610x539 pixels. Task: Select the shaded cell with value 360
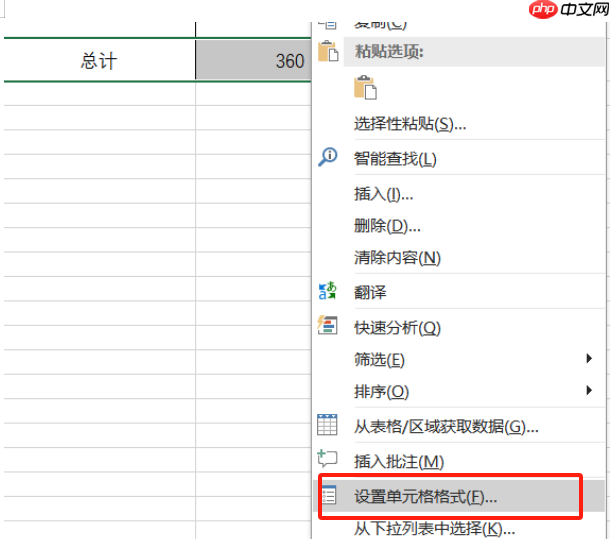tap(253, 60)
